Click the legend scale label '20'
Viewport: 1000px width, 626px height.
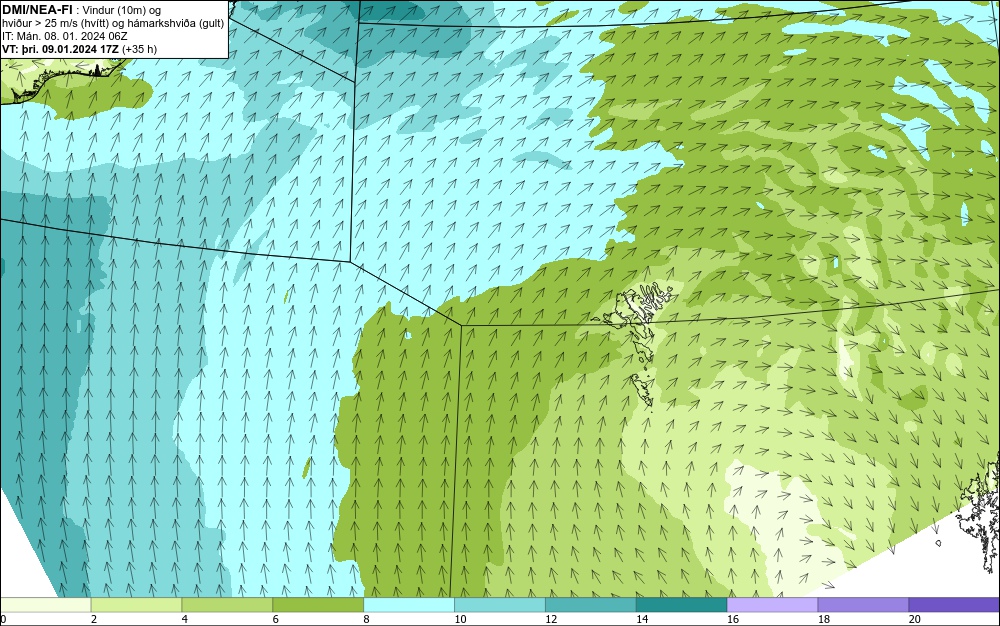tap(915, 619)
